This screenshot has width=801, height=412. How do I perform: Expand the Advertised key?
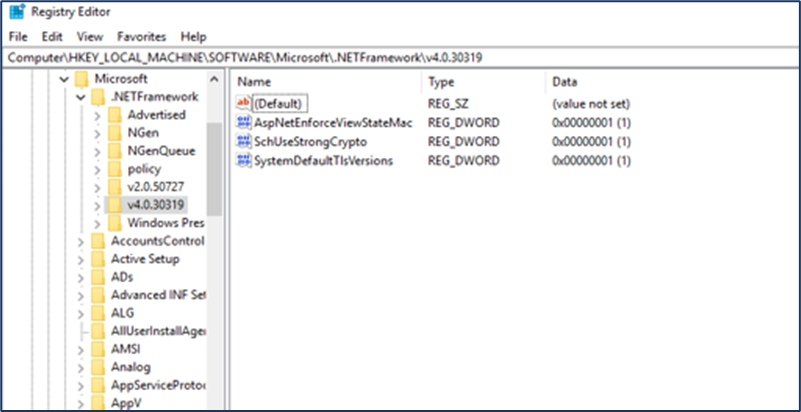tap(97, 115)
